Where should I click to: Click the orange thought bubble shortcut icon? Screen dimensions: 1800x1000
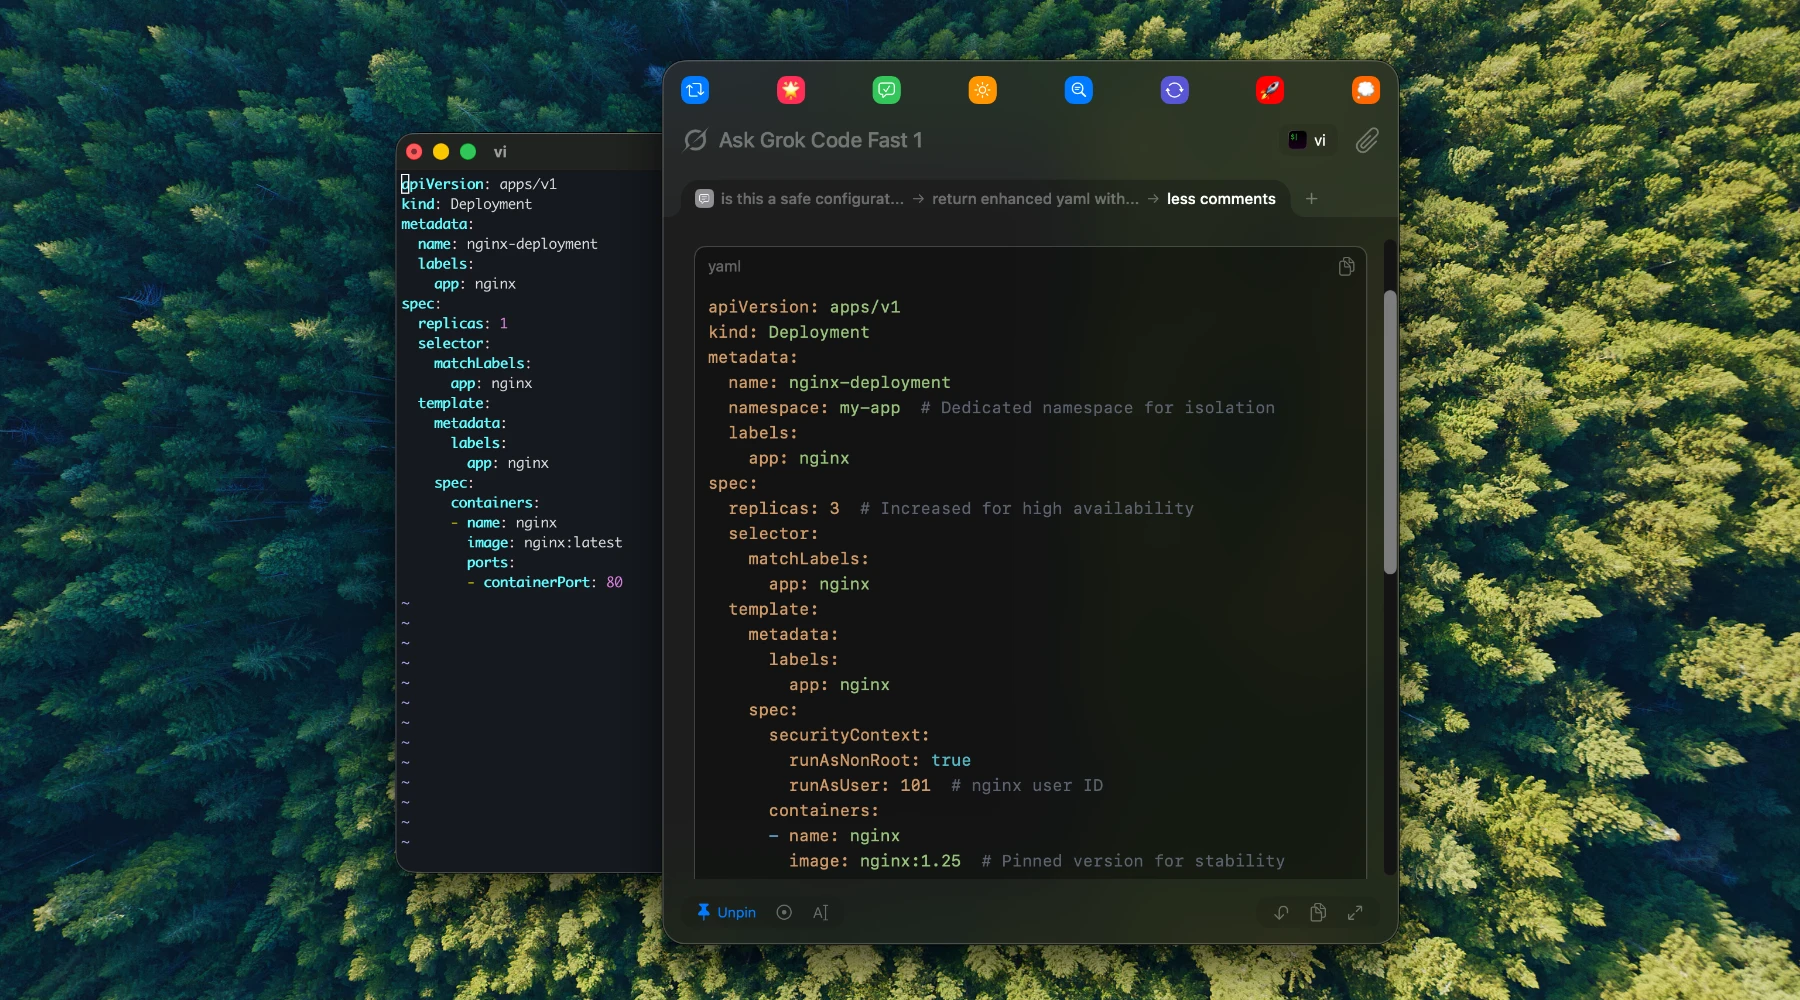click(x=1366, y=90)
